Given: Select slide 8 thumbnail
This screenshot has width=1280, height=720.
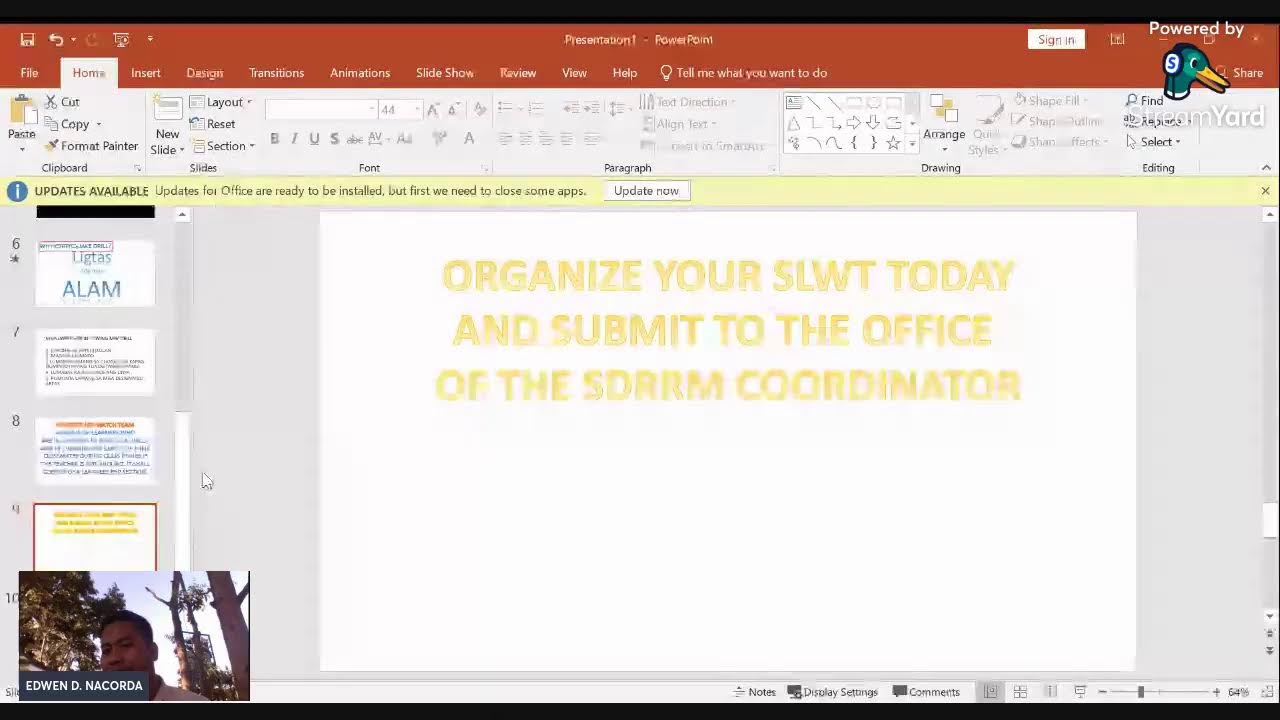Looking at the screenshot, I should point(95,450).
